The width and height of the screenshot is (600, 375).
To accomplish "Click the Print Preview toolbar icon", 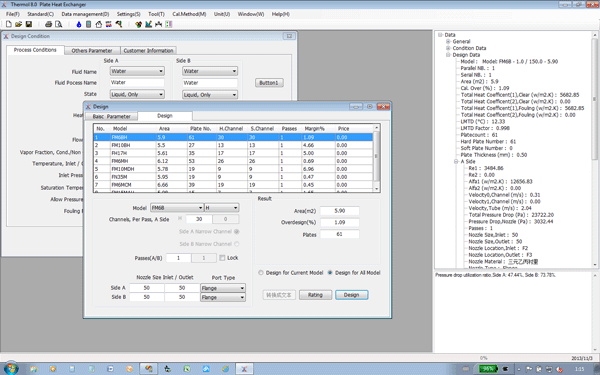I will coord(59,24).
